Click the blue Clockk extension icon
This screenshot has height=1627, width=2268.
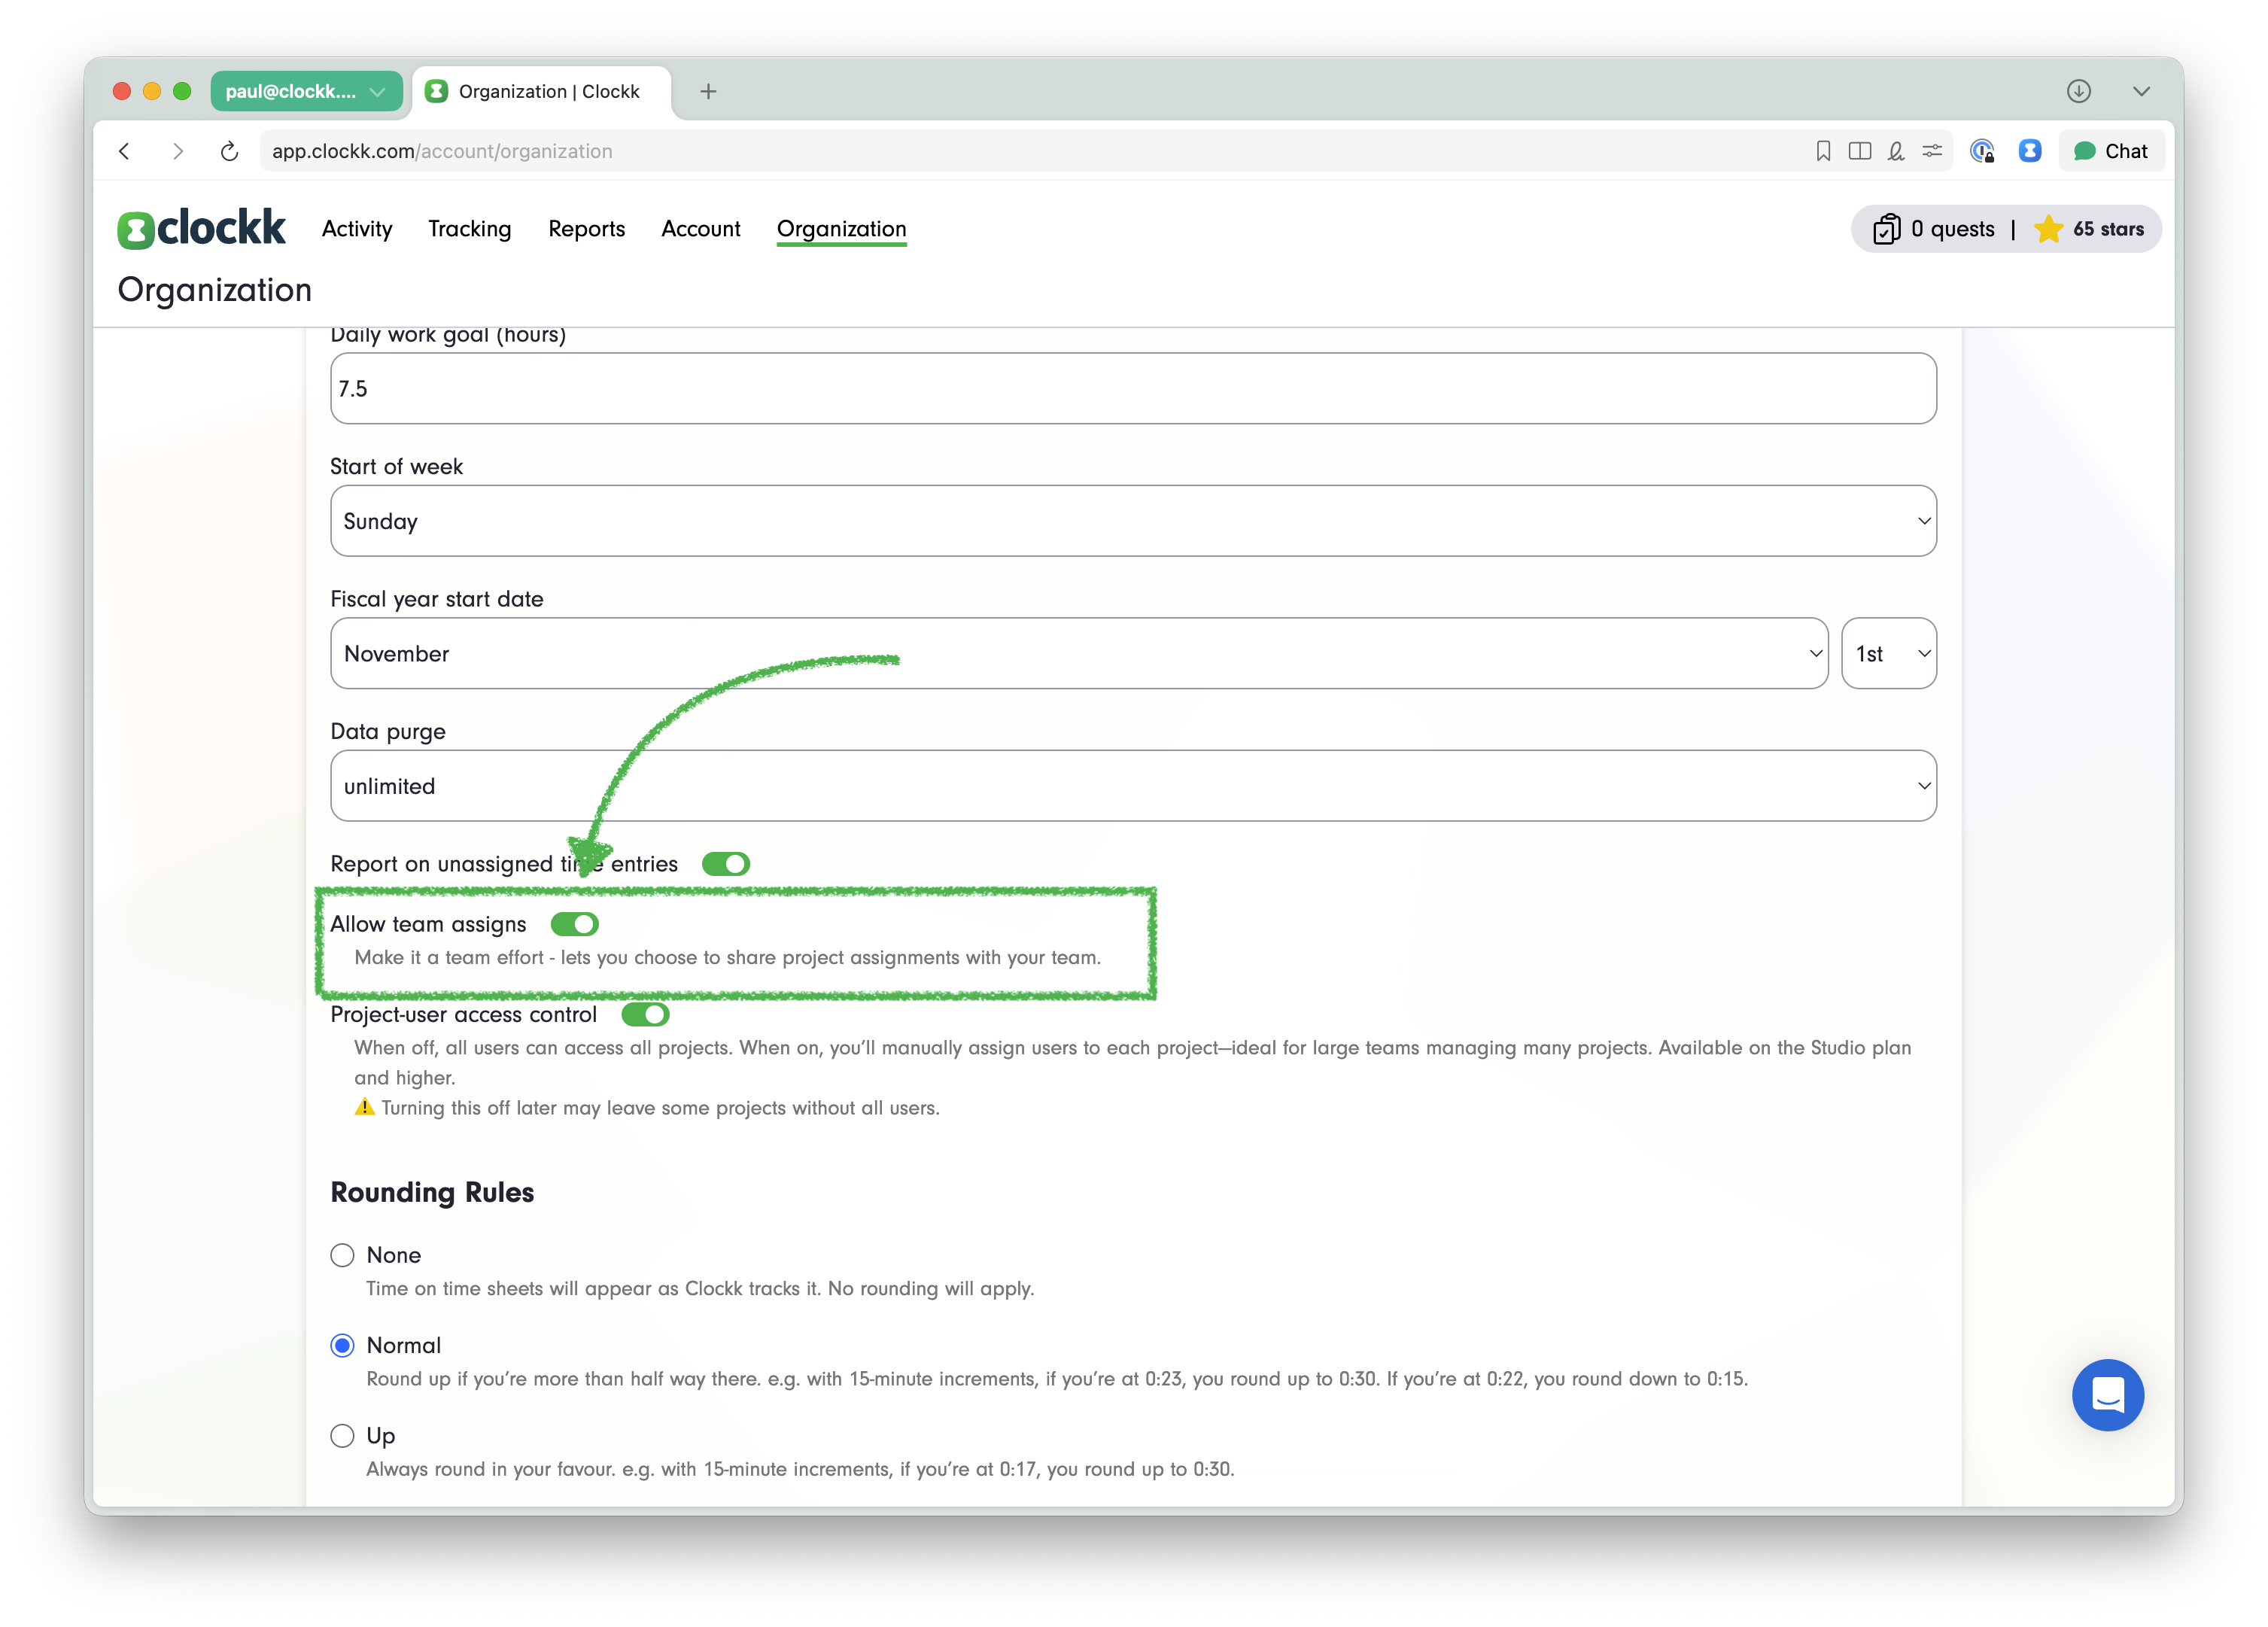[x=2029, y=151]
